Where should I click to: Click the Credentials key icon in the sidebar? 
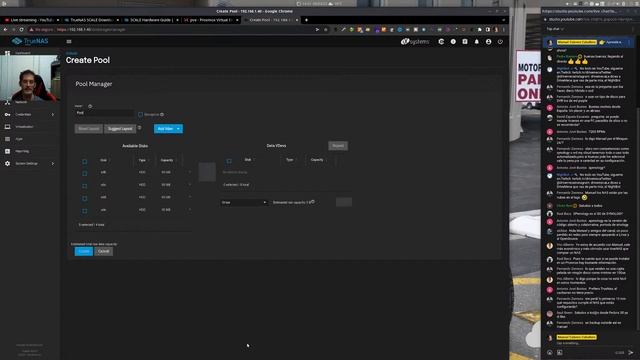(7, 115)
